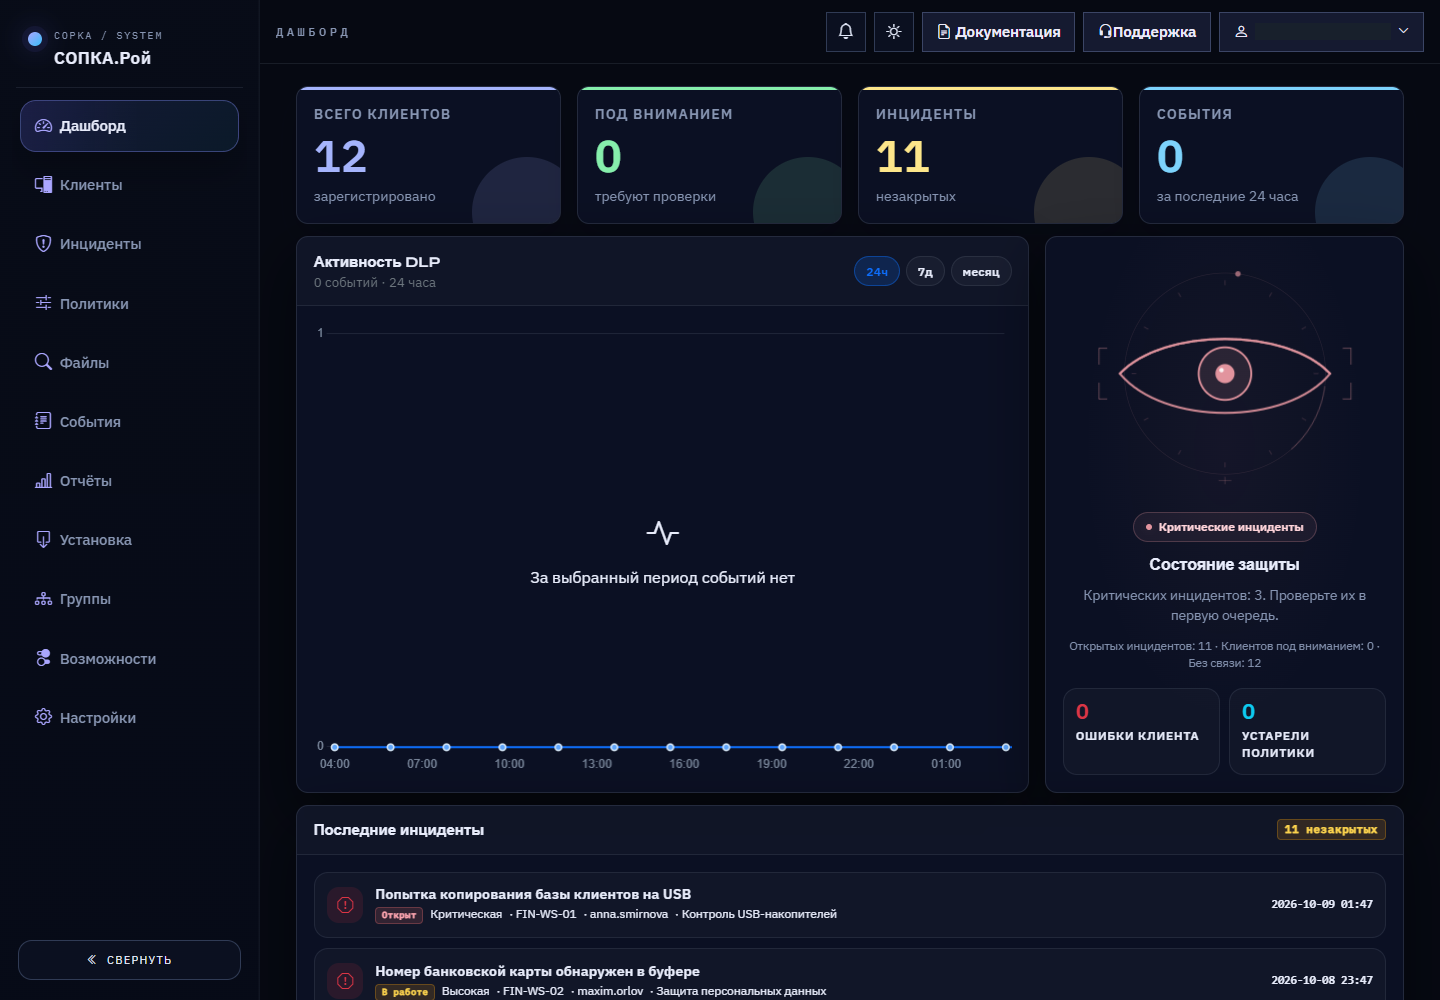The height and width of the screenshot is (1000, 1440).
Task: Click the Политики sliders icon
Action: click(x=43, y=303)
